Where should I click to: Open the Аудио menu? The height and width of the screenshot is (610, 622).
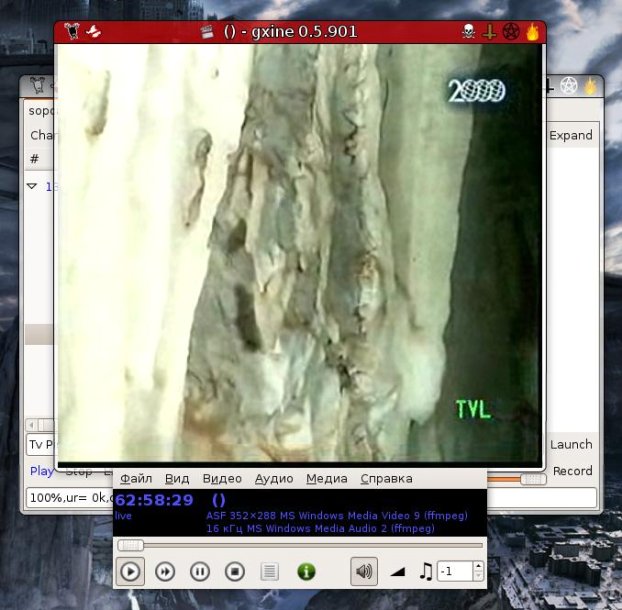[274, 479]
